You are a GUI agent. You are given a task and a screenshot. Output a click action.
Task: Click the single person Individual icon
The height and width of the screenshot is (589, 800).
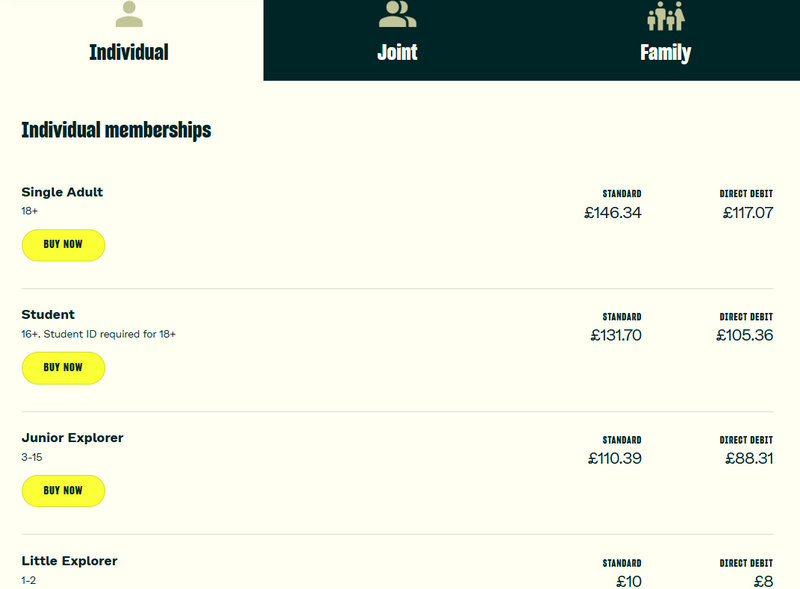129,14
